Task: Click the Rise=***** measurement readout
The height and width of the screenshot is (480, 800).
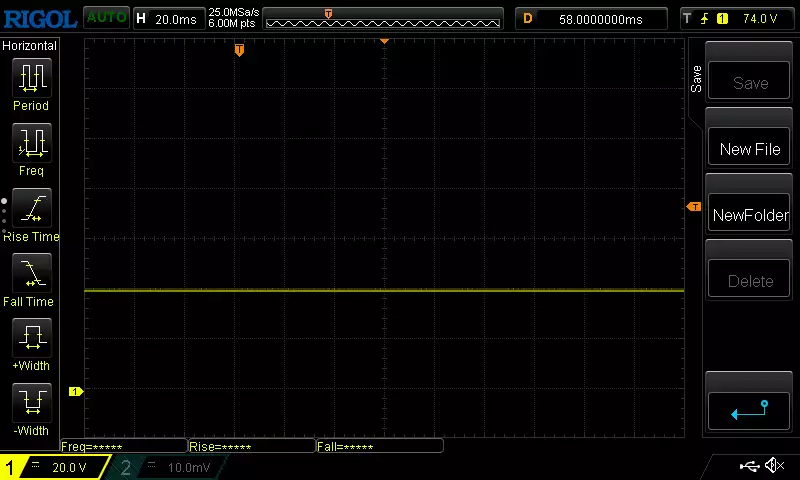Action: [252, 446]
